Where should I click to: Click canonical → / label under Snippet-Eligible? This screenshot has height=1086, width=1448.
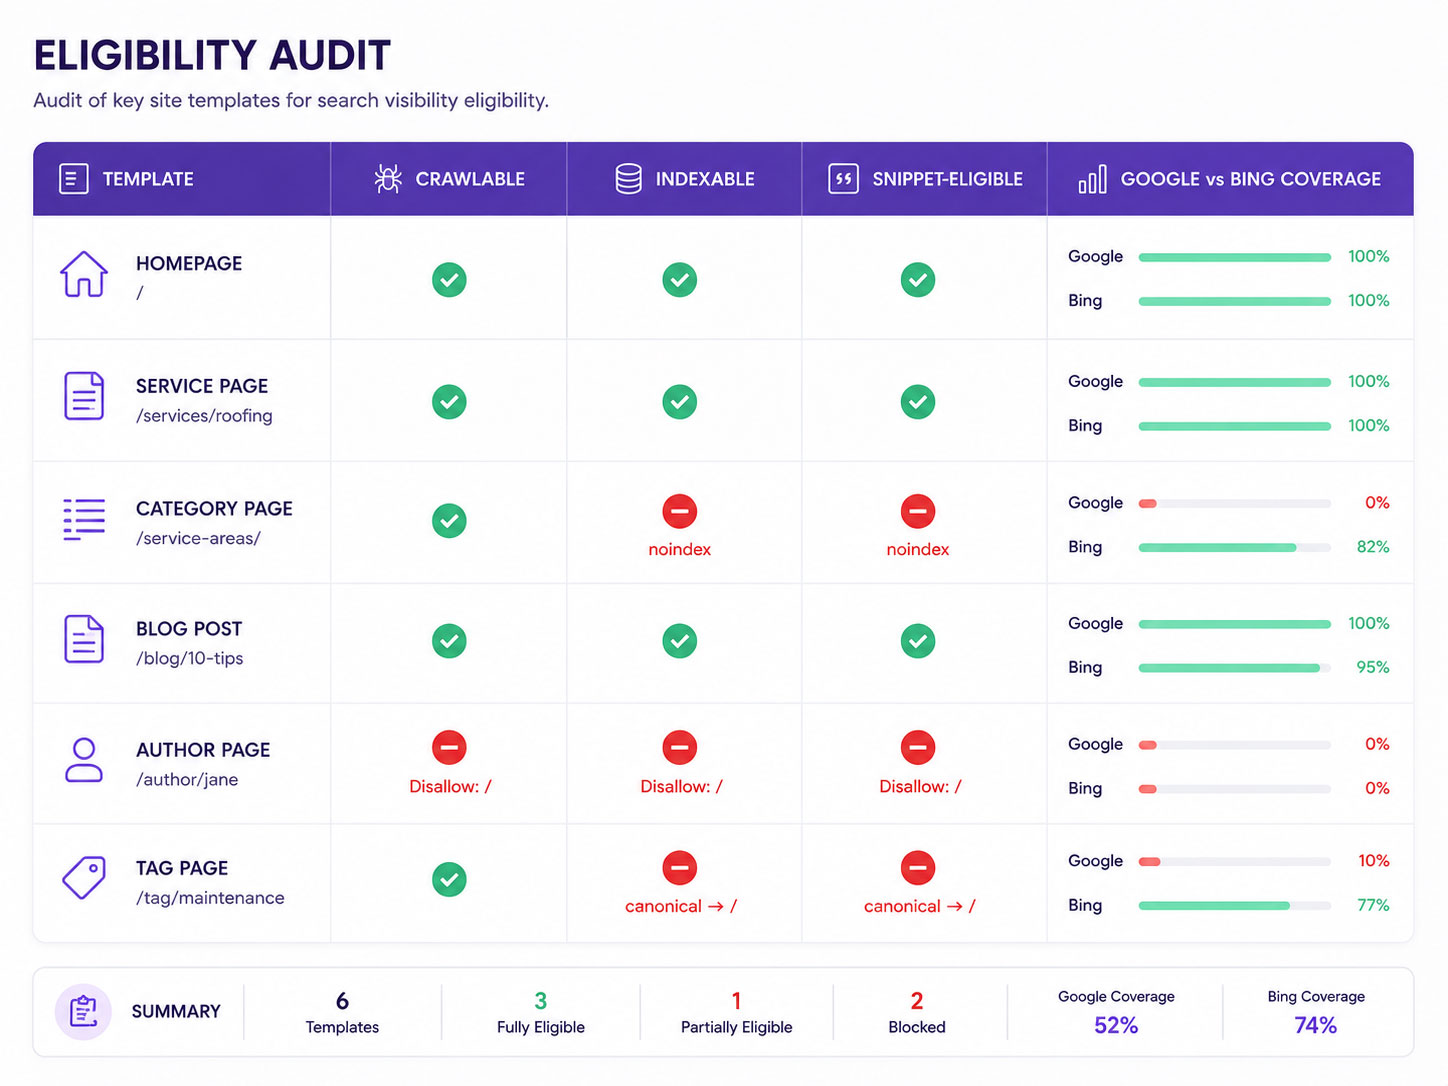tap(920, 907)
